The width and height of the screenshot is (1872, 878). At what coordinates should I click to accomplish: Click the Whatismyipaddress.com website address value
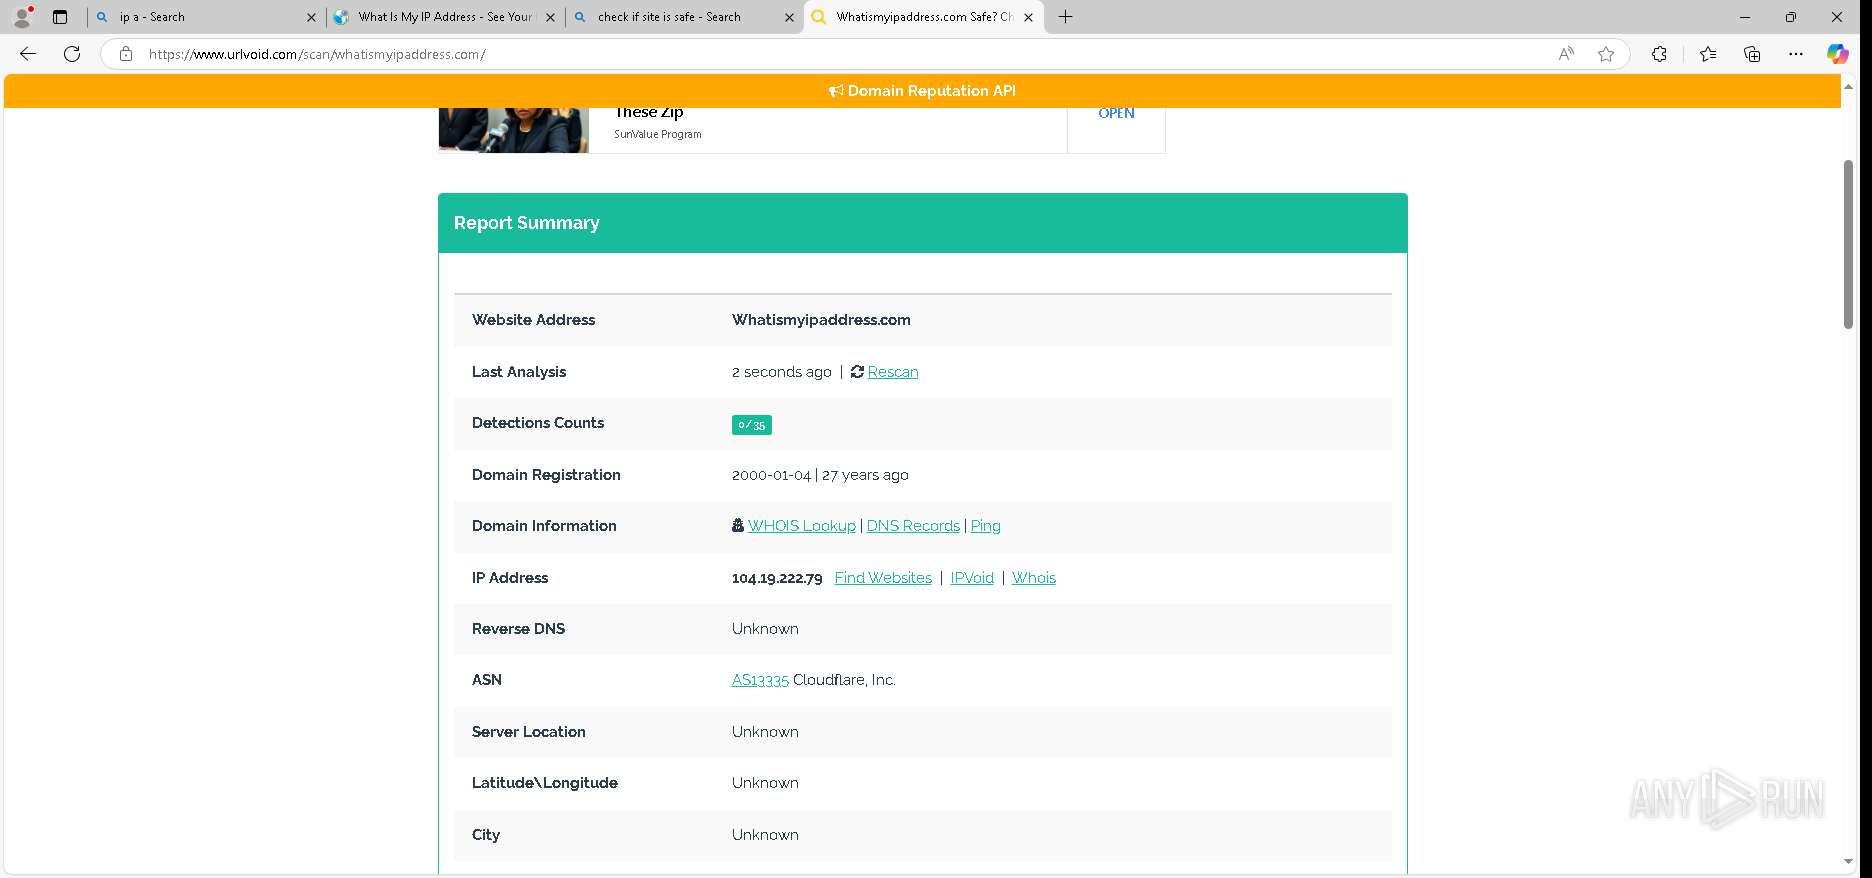tap(821, 320)
